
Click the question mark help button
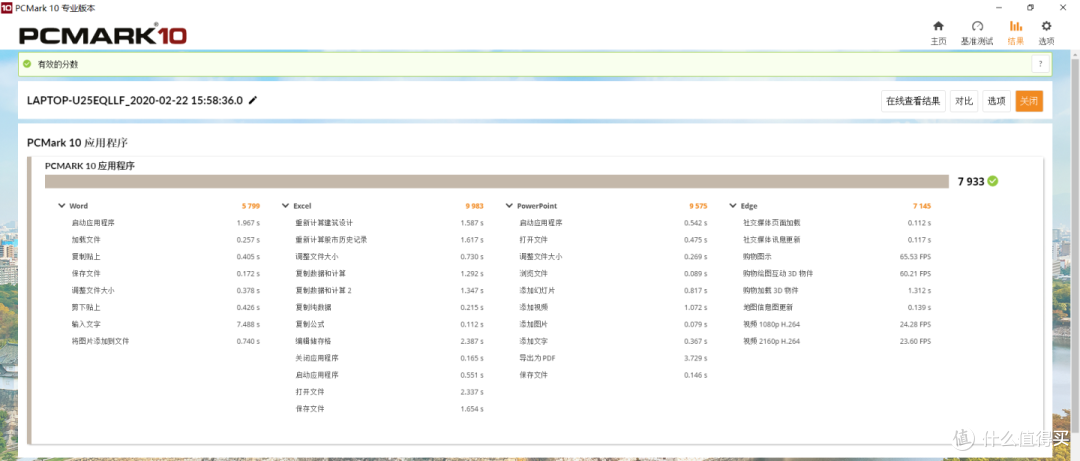pyautogui.click(x=1040, y=64)
